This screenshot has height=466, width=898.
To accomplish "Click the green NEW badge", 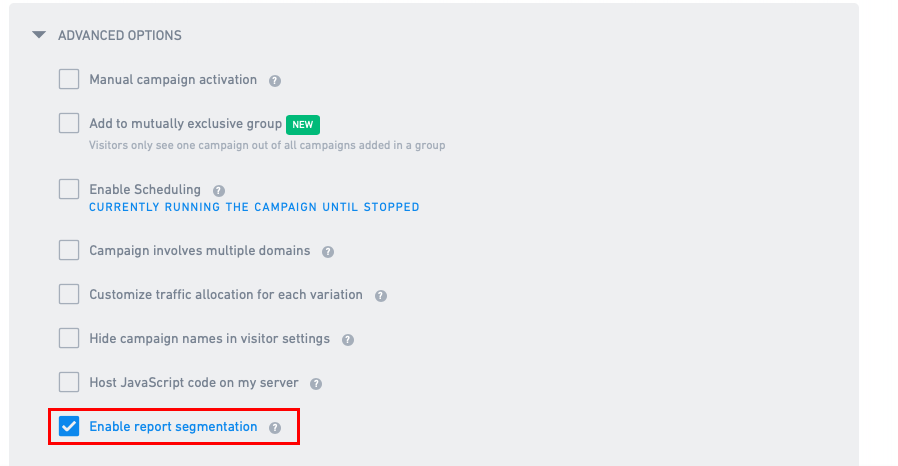I will click(x=303, y=125).
